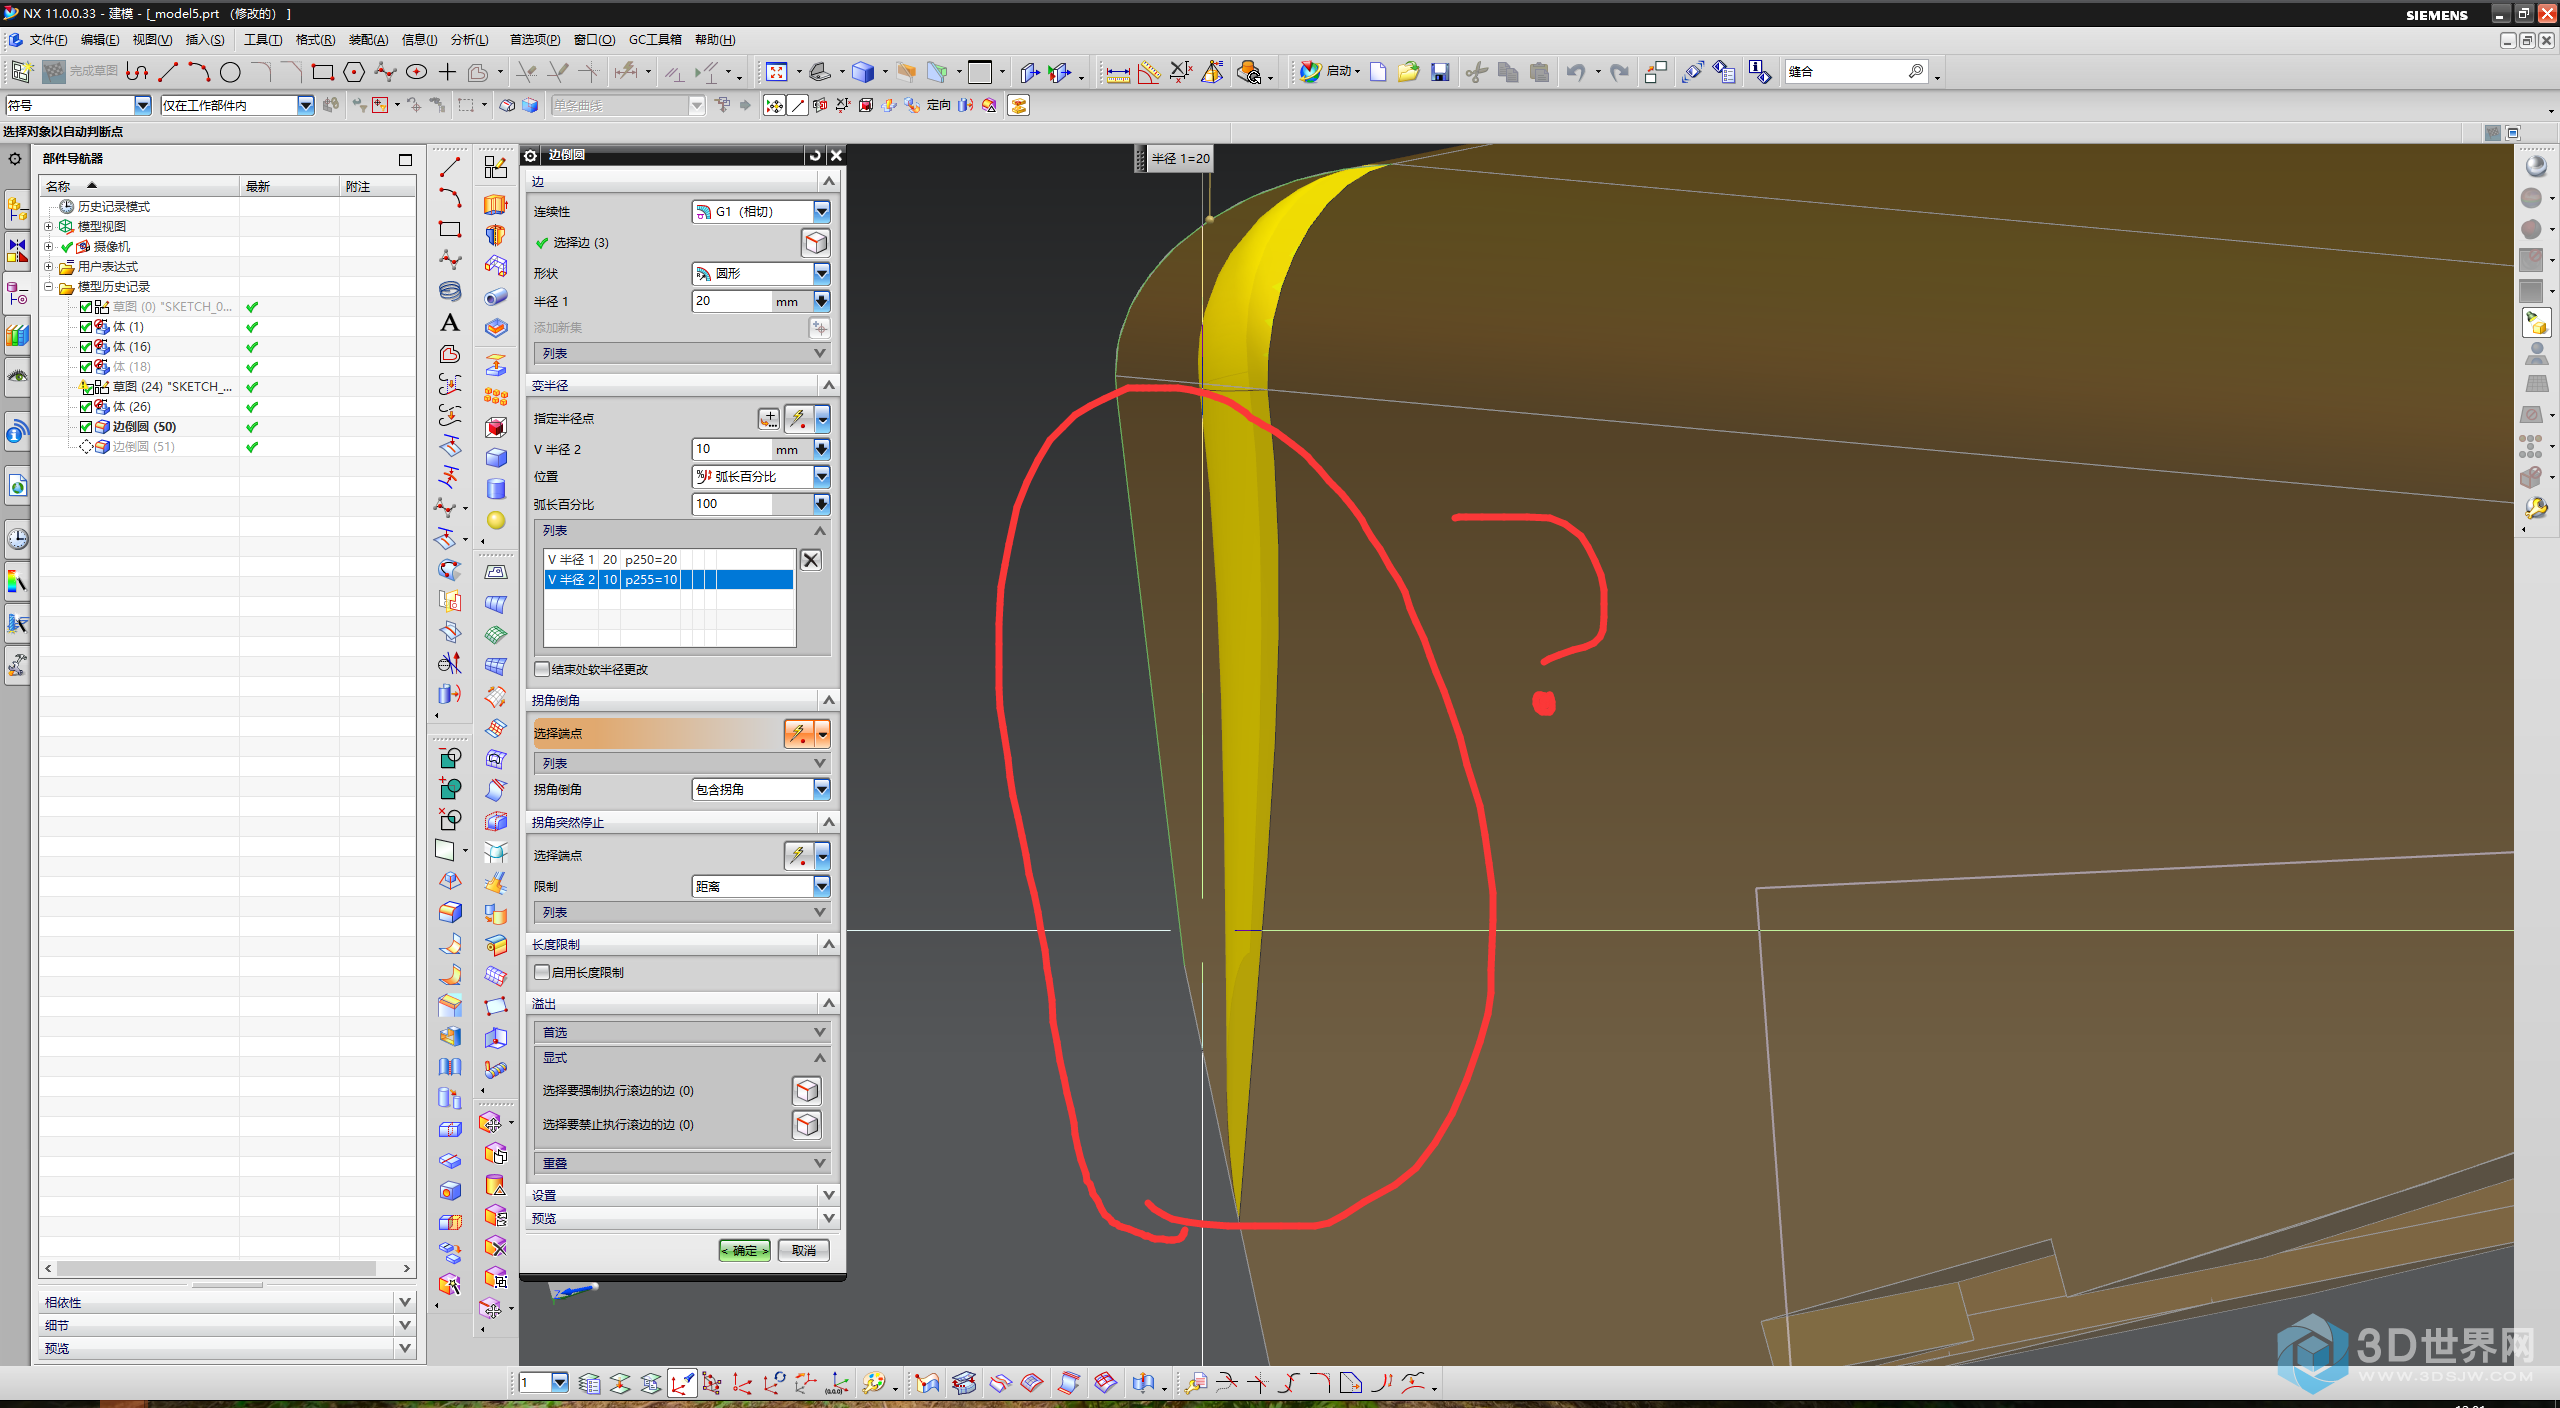Open the 文件(F) menu
The width and height of the screenshot is (2560, 1408).
(47, 40)
